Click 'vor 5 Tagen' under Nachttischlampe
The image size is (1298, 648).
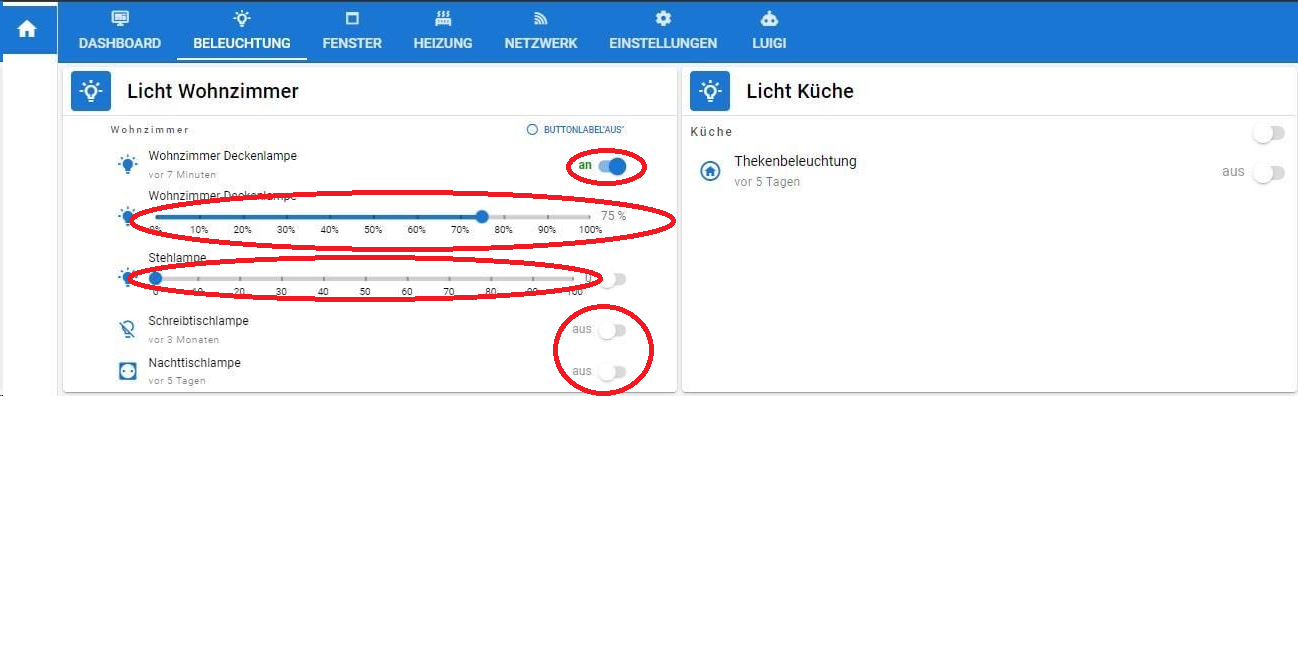click(x=177, y=381)
